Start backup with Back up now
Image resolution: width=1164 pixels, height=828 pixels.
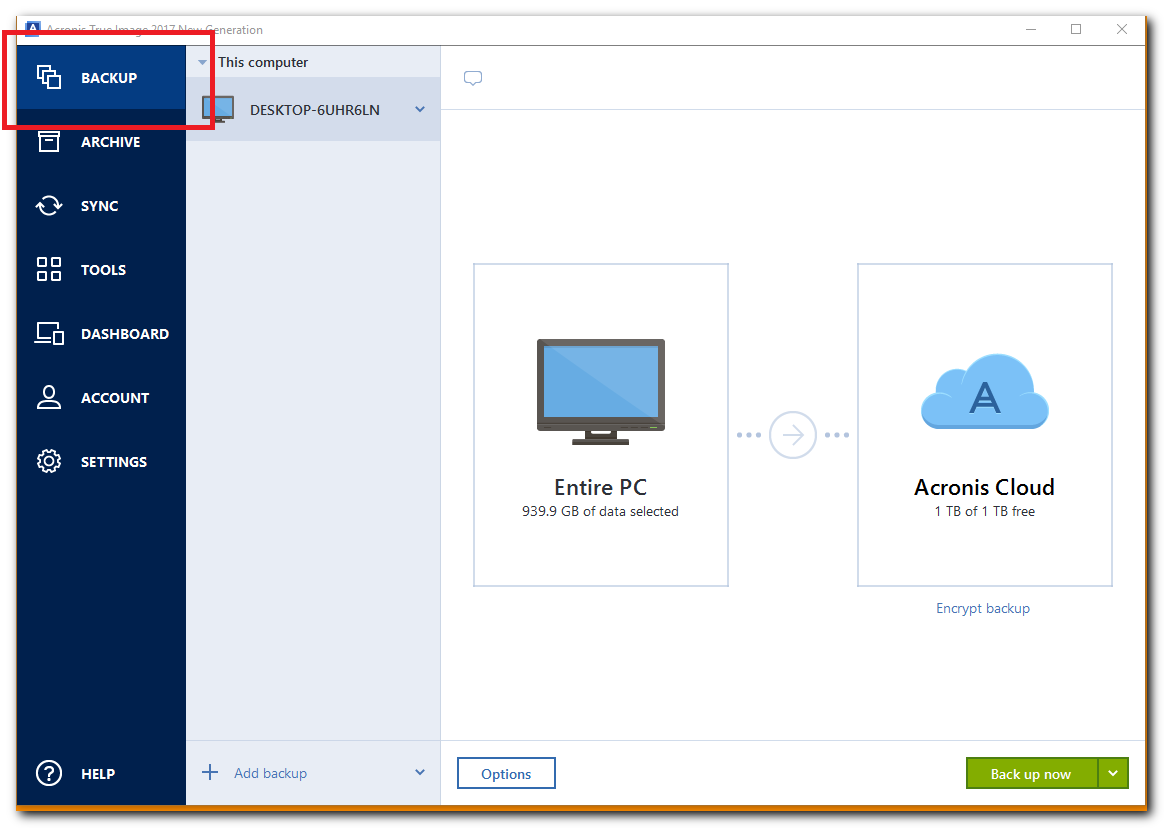pyautogui.click(x=1030, y=773)
